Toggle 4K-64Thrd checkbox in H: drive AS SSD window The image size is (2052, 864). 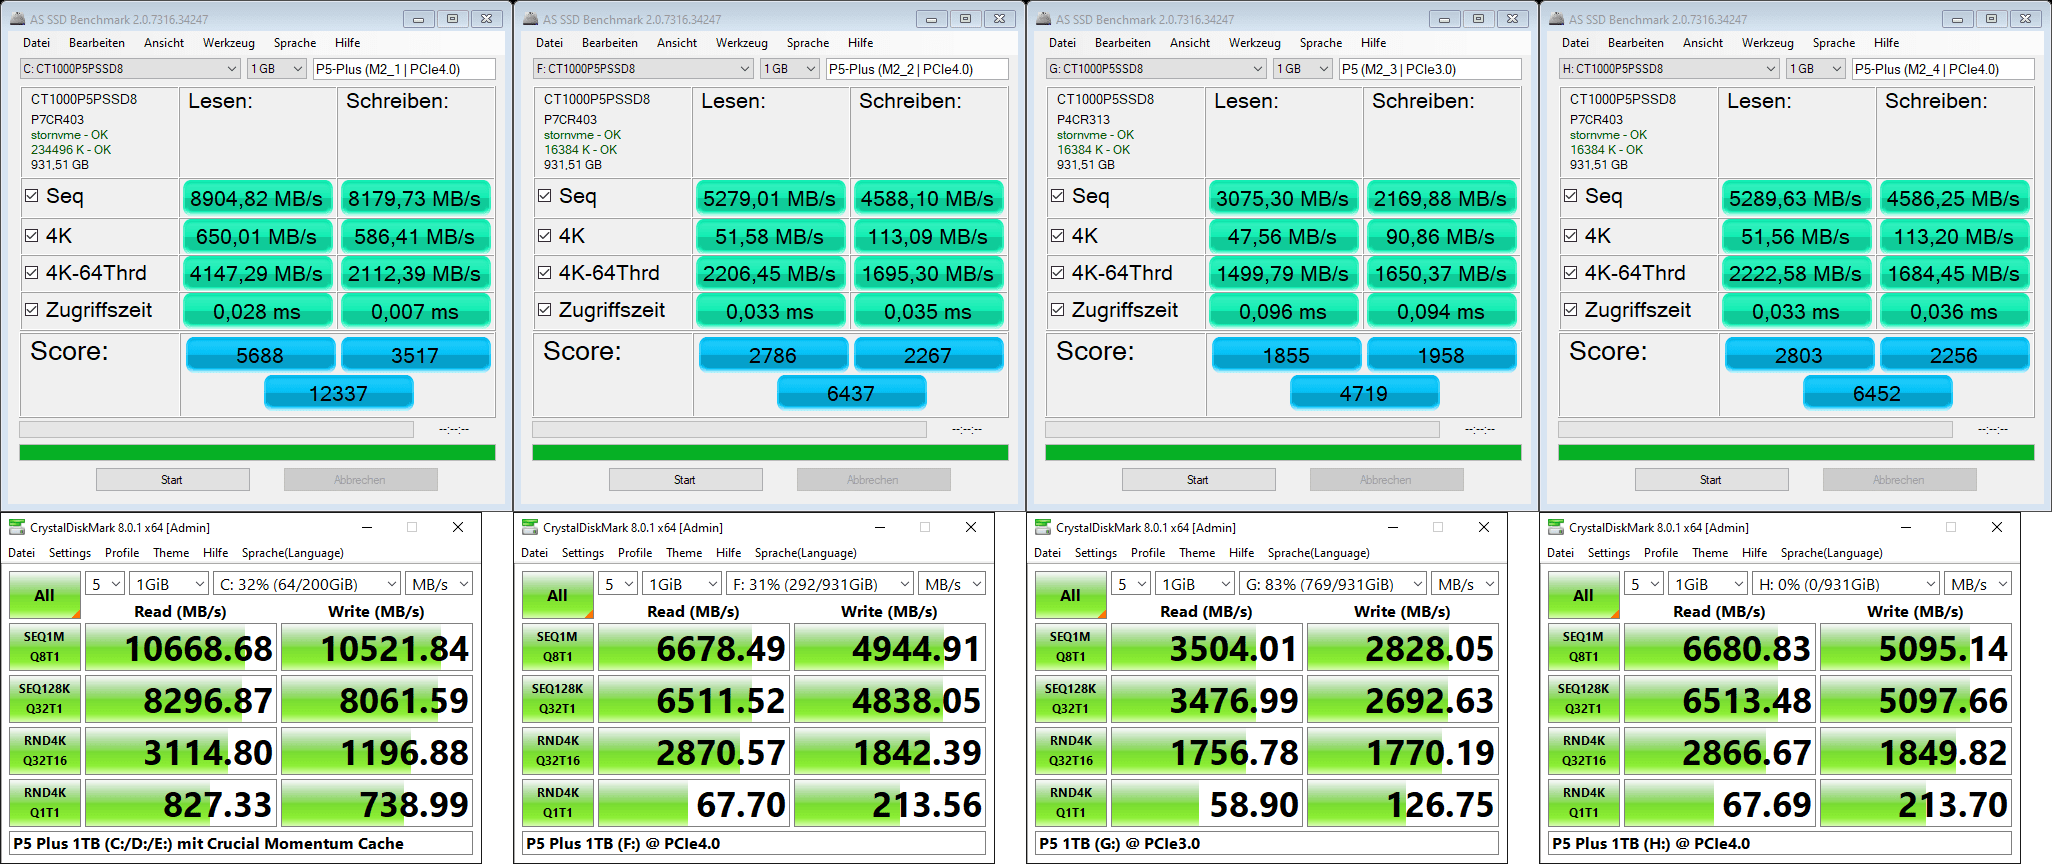tap(1571, 273)
